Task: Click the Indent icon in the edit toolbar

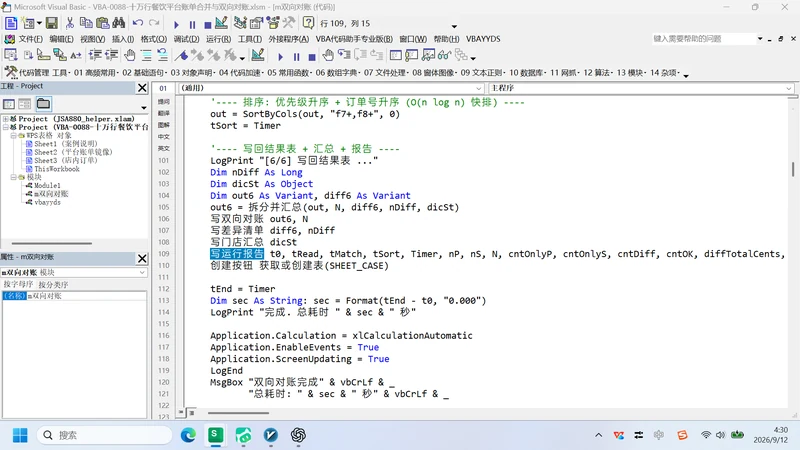Action: [x=95, y=55]
